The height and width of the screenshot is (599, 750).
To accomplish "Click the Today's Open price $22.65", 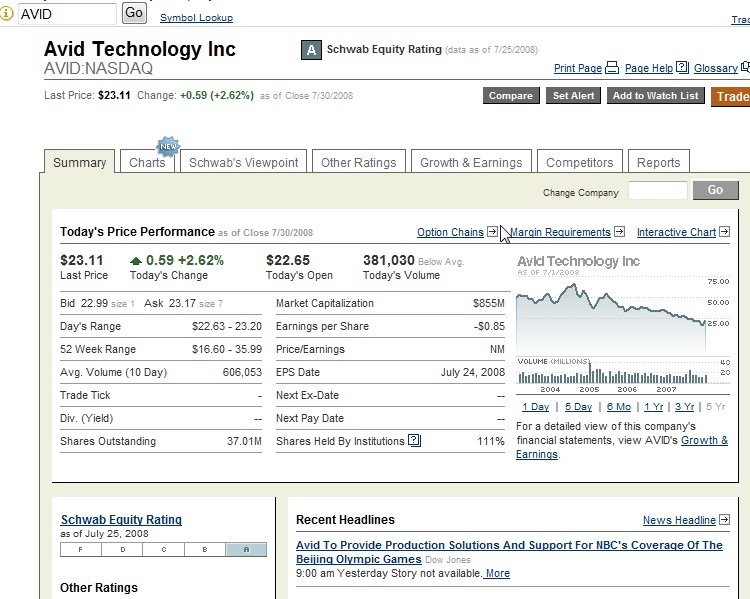I will (x=288, y=260).
